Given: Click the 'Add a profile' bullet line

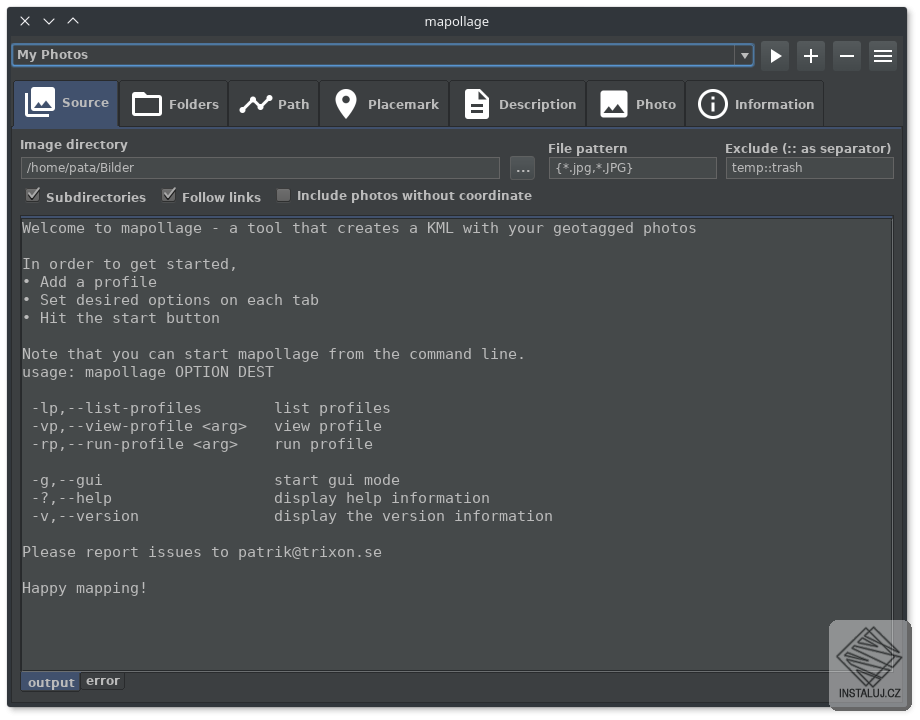Looking at the screenshot, I should [89, 282].
